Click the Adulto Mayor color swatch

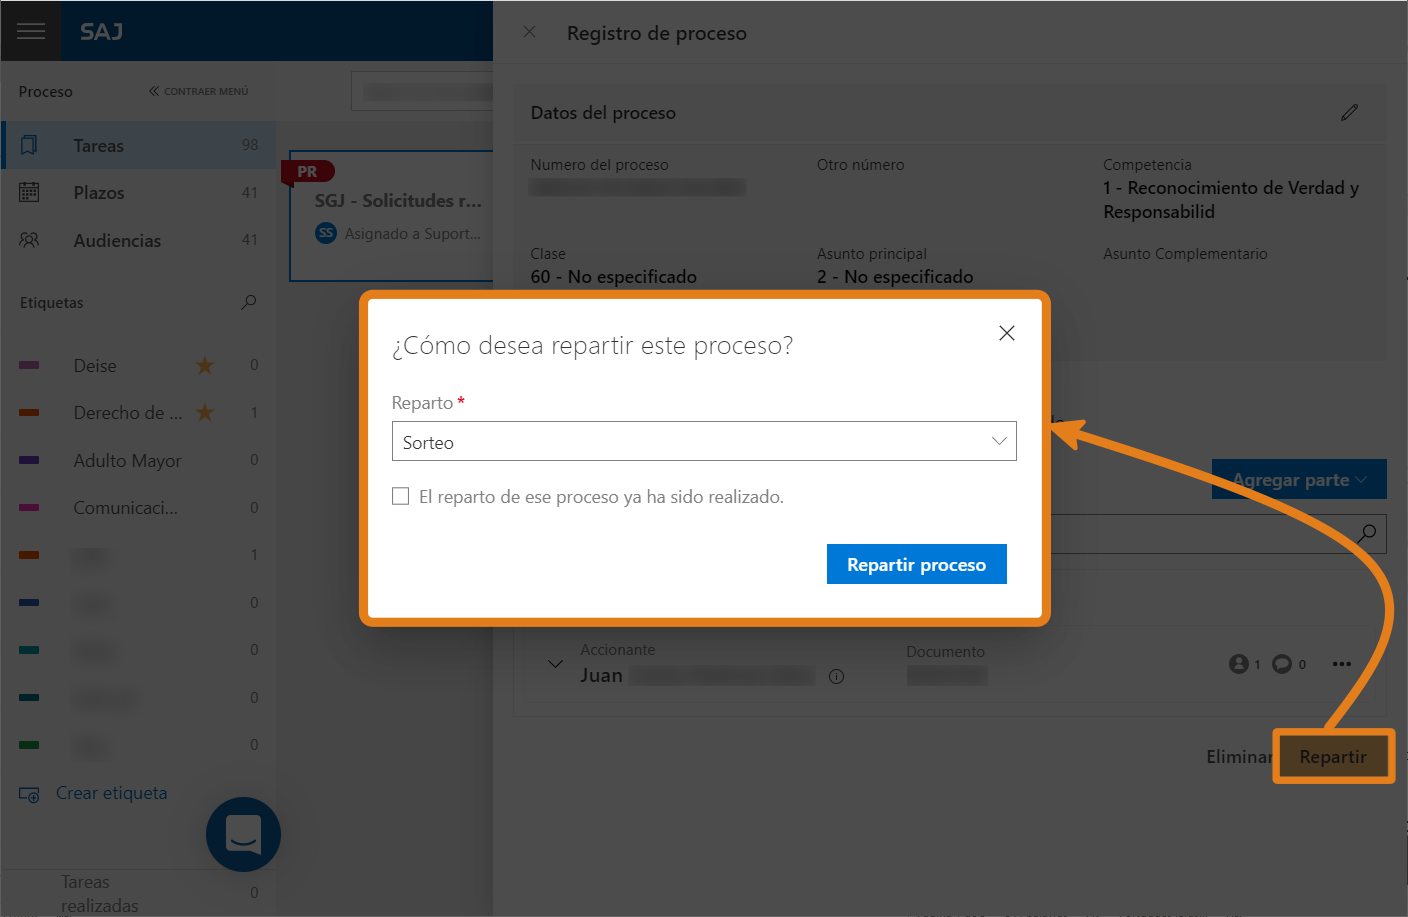(29, 460)
